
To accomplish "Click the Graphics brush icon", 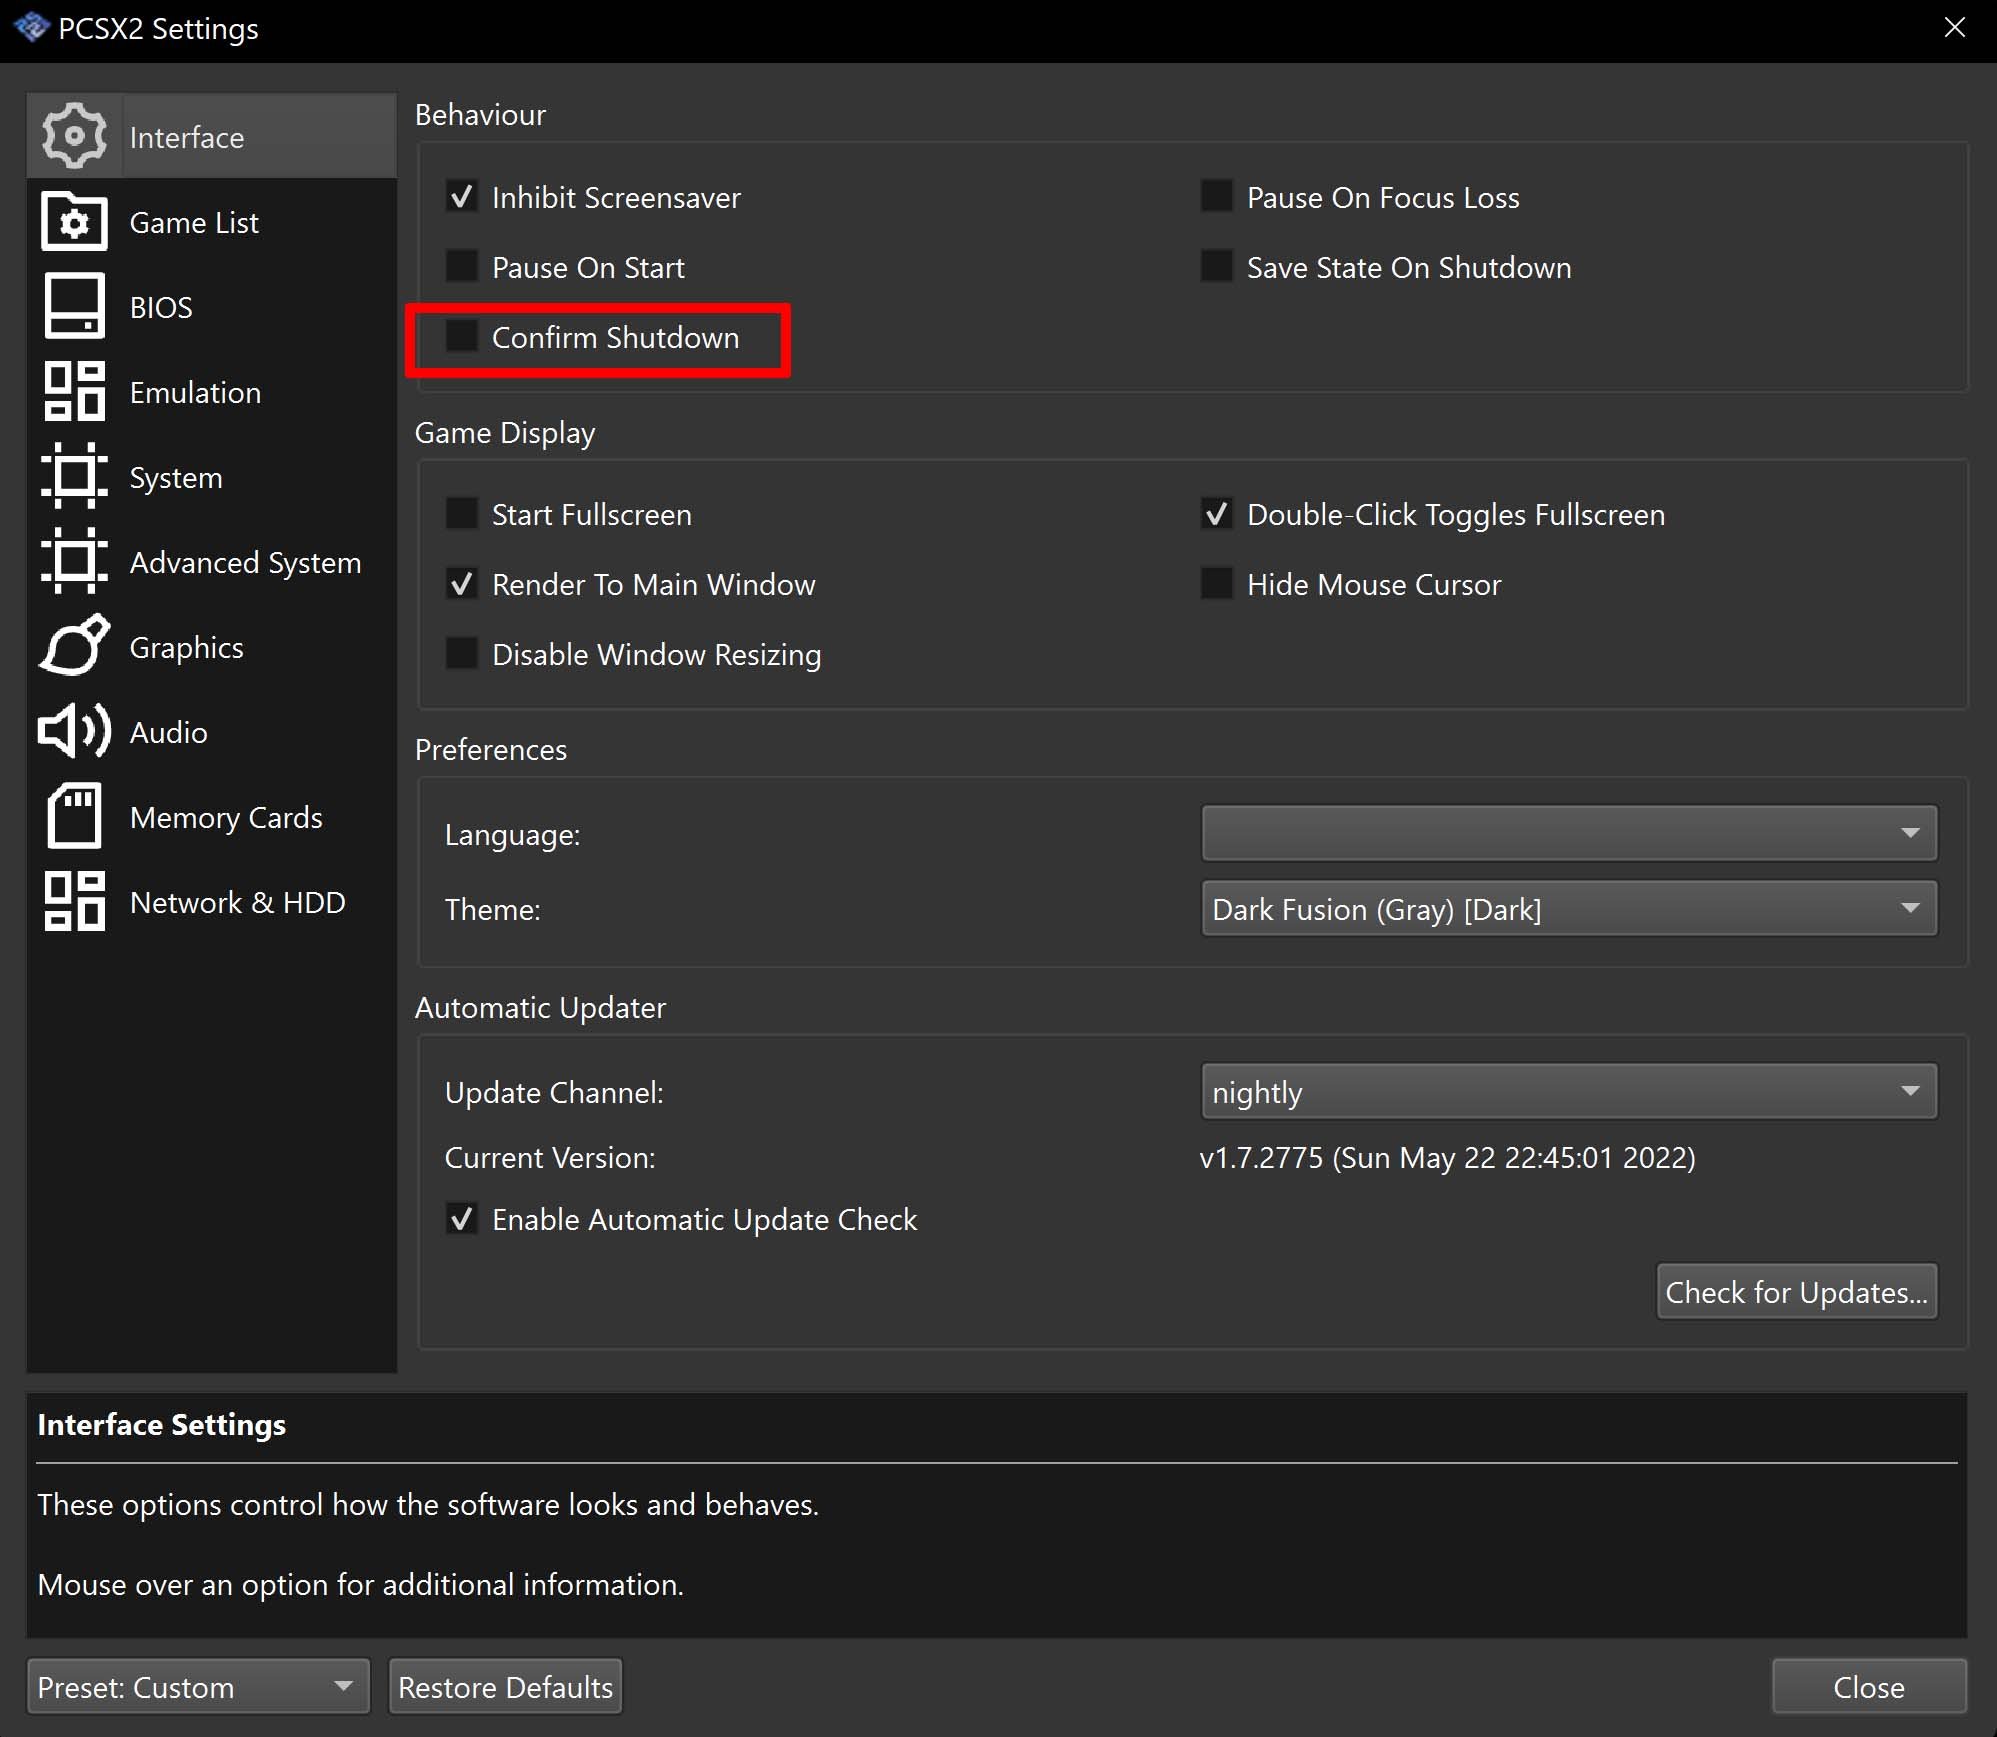I will pos(74,646).
